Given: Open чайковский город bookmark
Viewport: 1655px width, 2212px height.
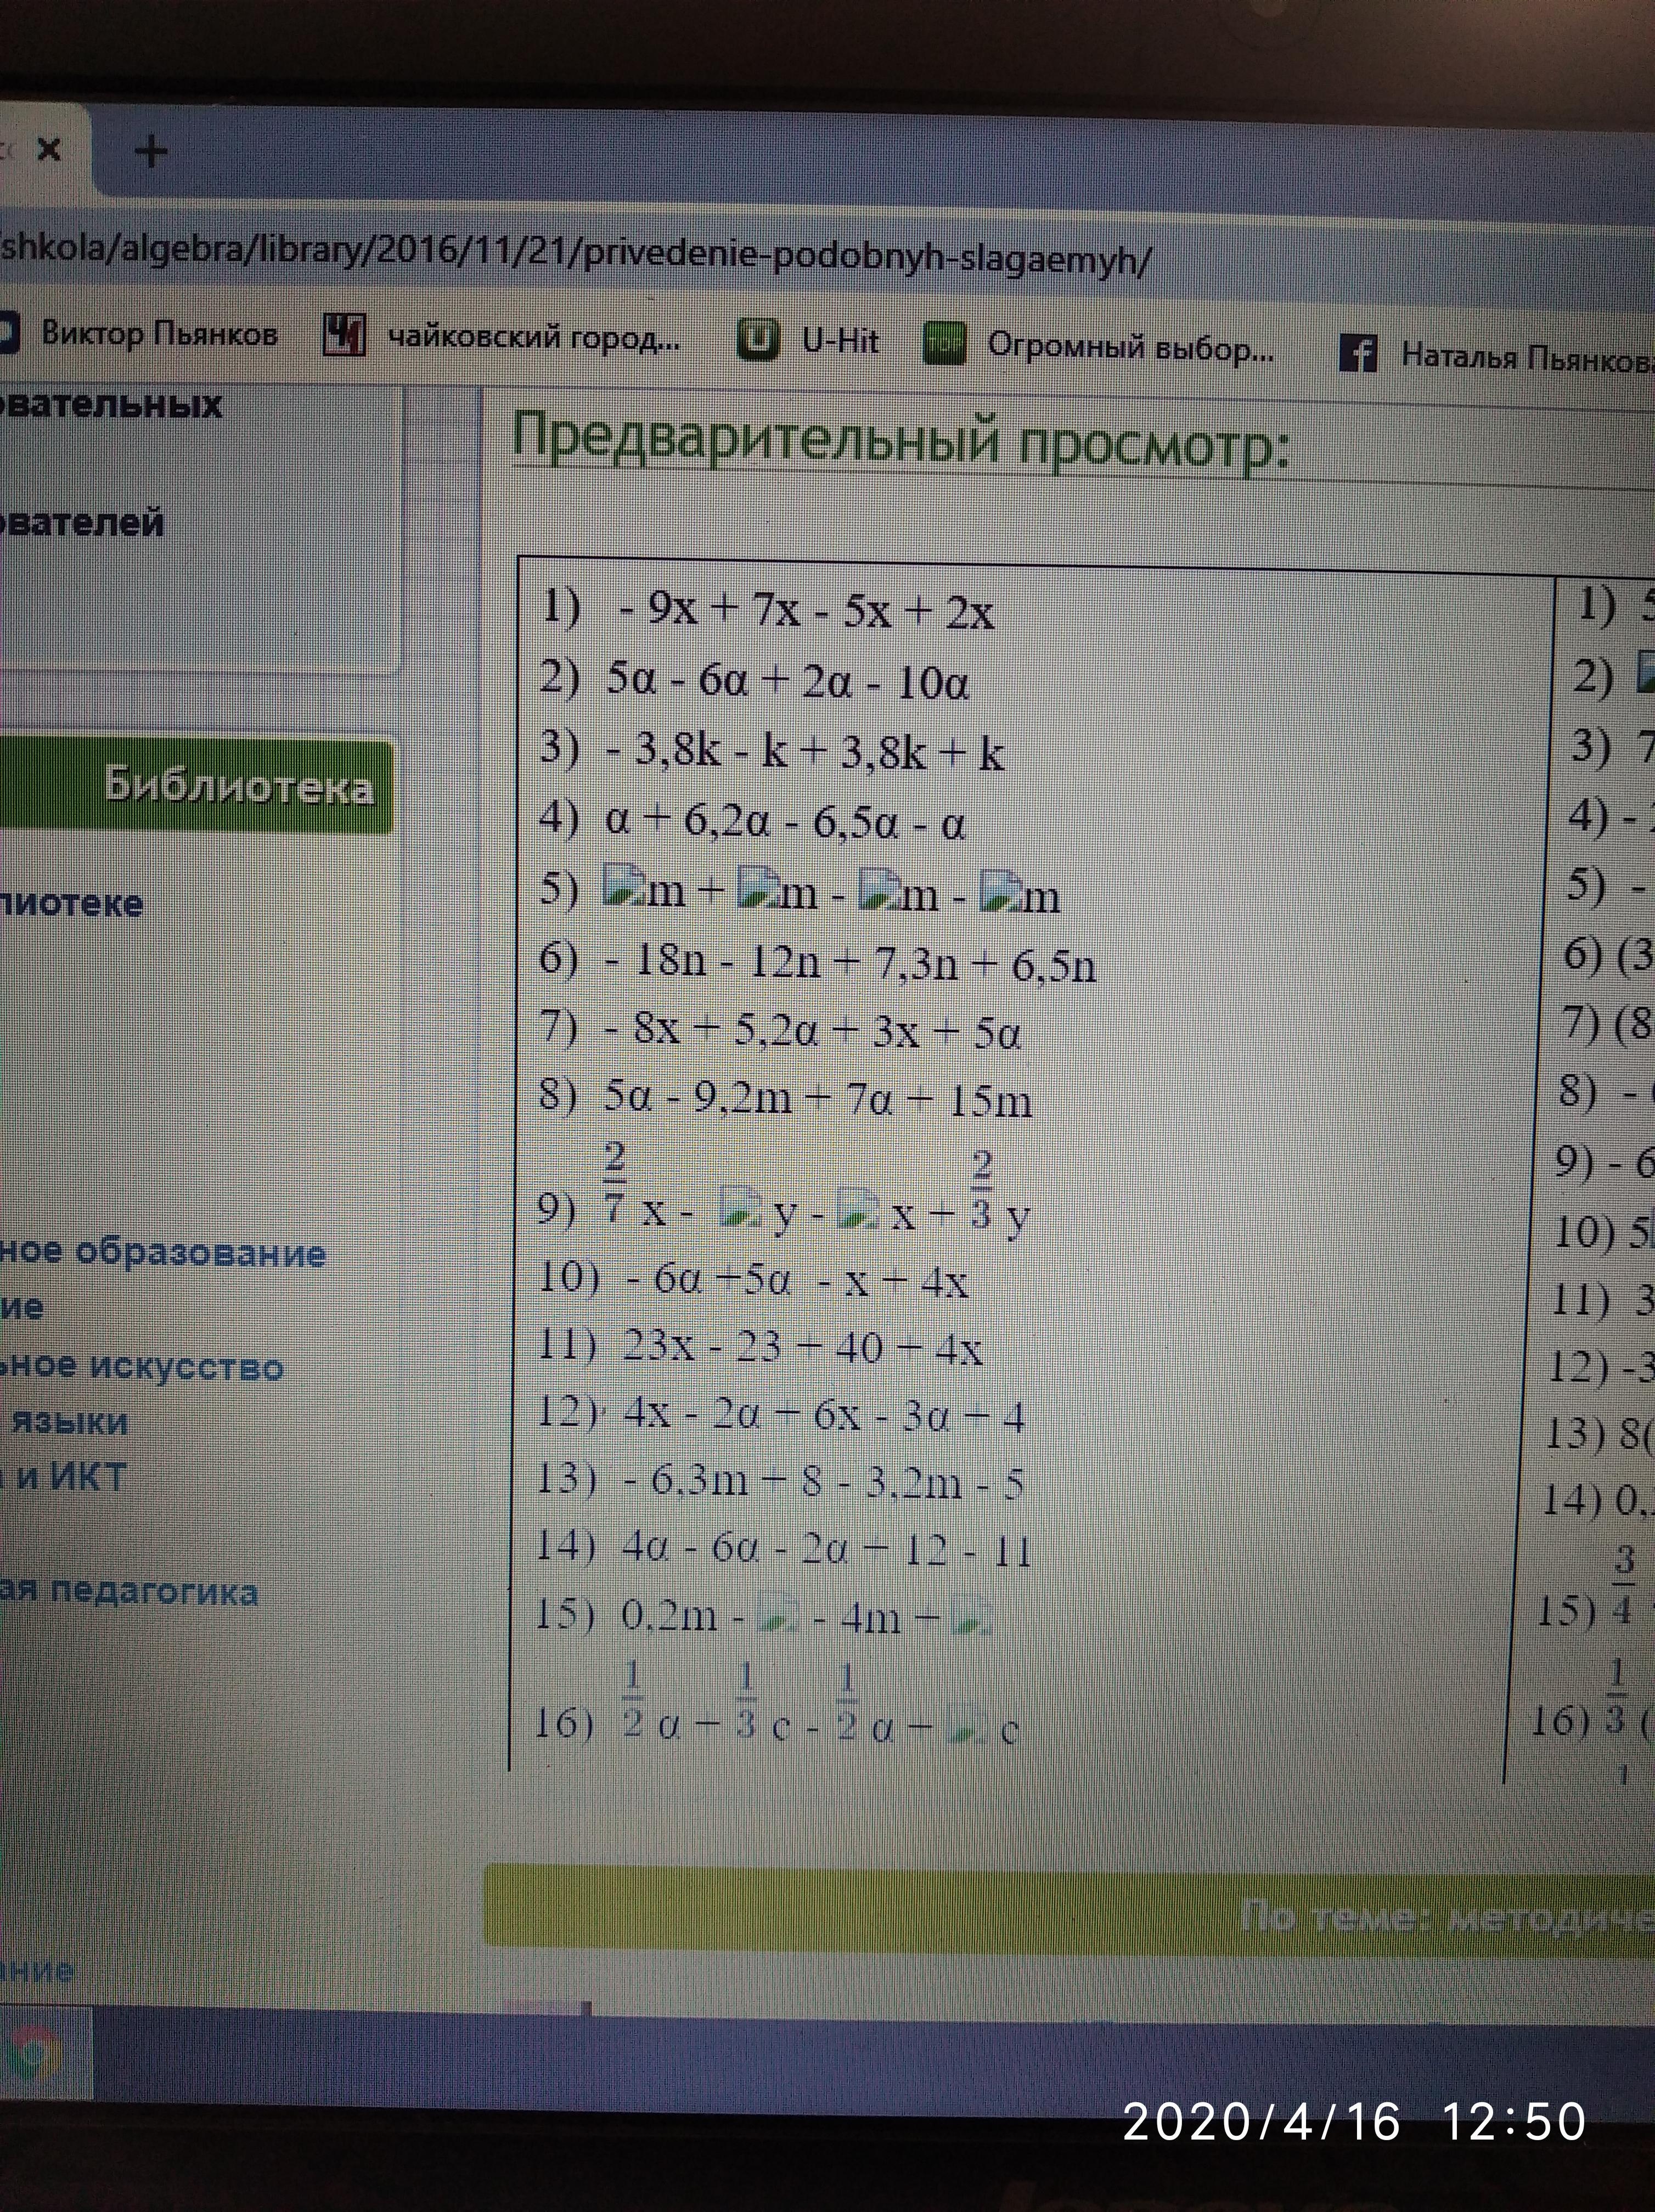Looking at the screenshot, I should click(x=533, y=339).
